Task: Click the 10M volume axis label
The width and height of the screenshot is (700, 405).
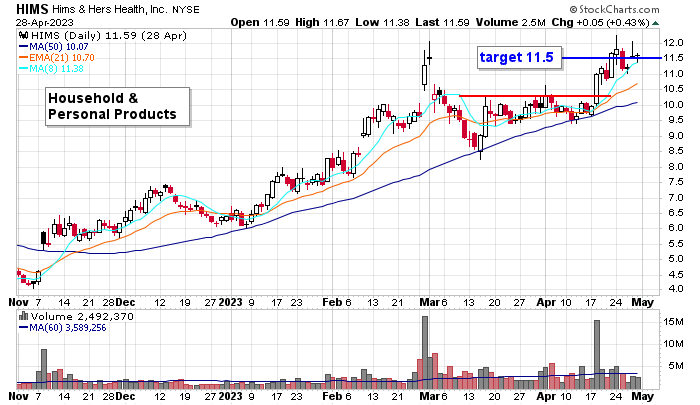Action: point(673,344)
